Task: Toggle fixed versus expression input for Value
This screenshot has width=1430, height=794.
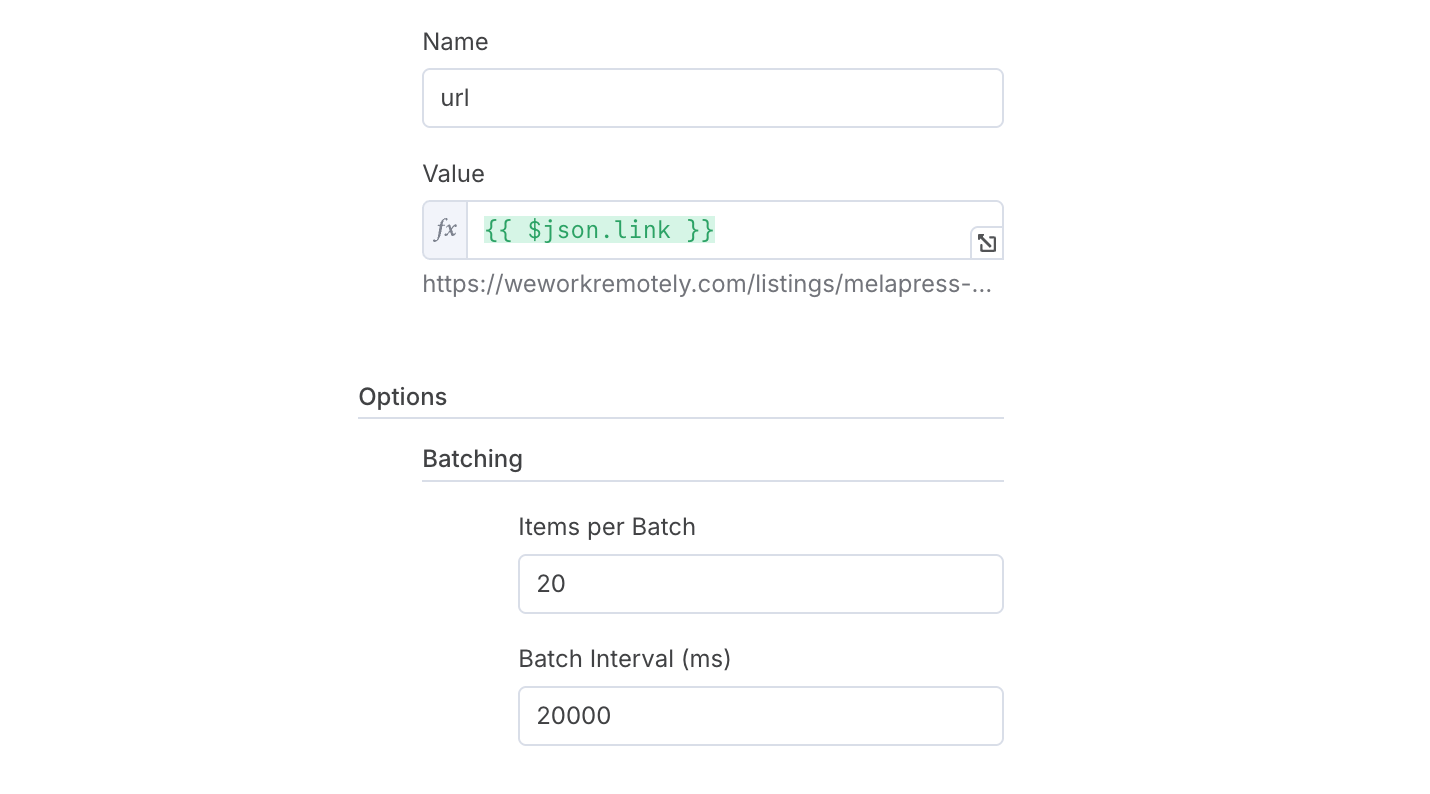Action: 445,229
